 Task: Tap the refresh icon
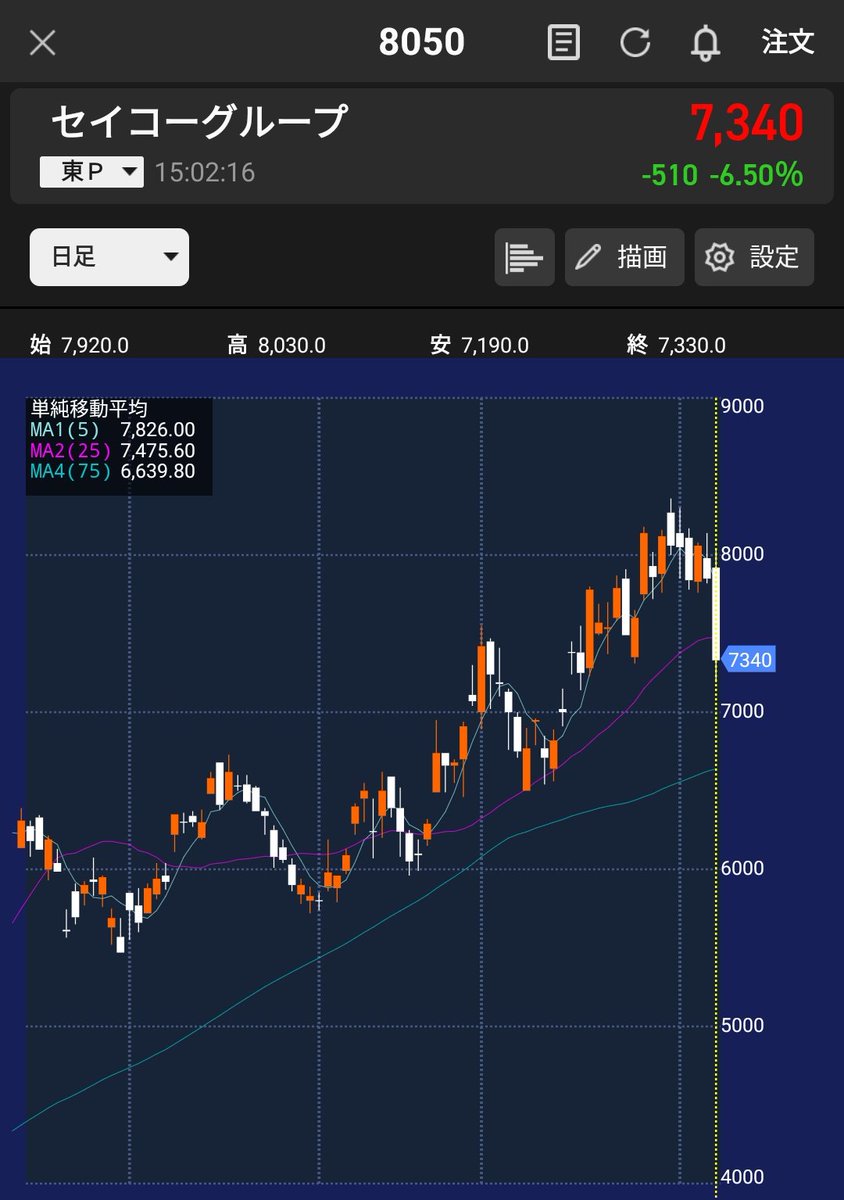[x=635, y=42]
